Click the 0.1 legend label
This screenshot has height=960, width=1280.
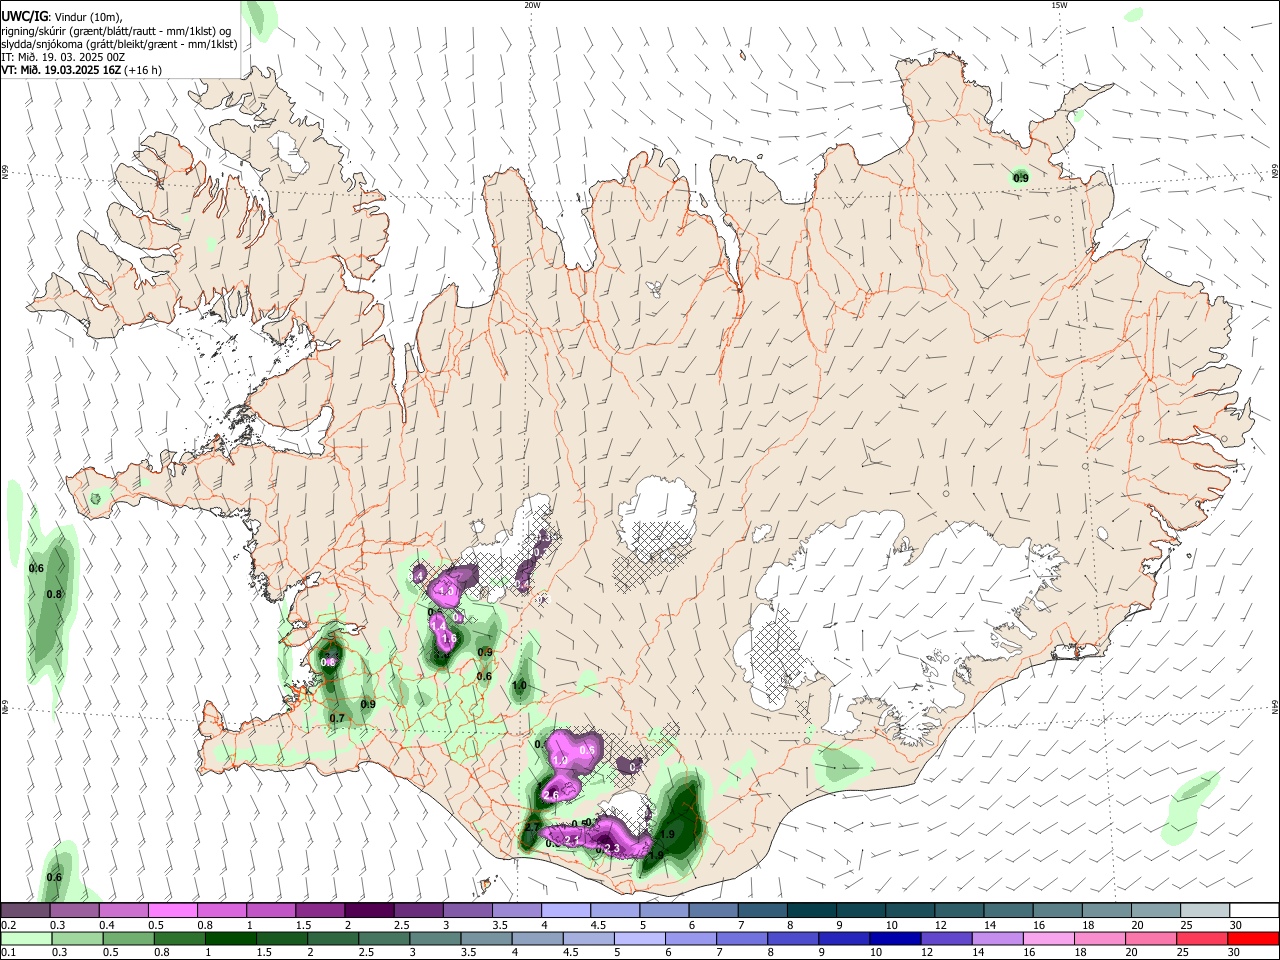[7, 953]
